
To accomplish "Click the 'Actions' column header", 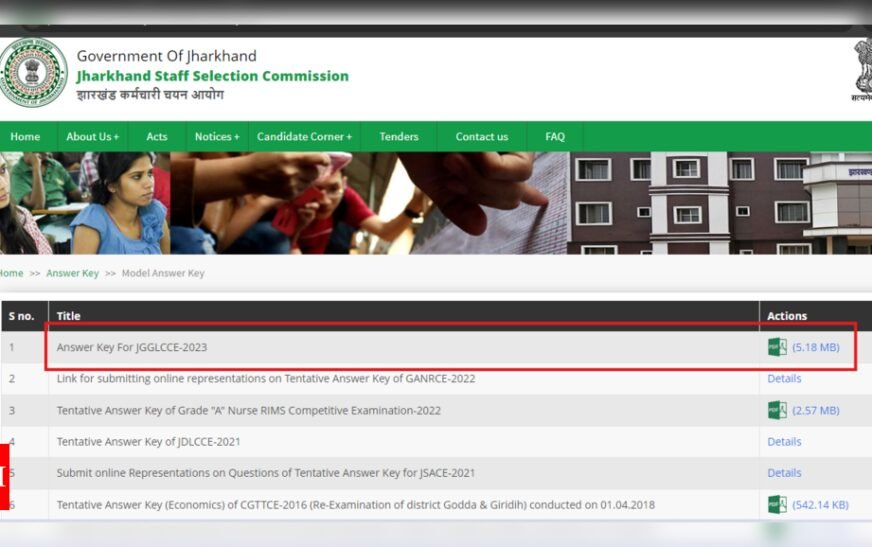I will click(x=786, y=316).
